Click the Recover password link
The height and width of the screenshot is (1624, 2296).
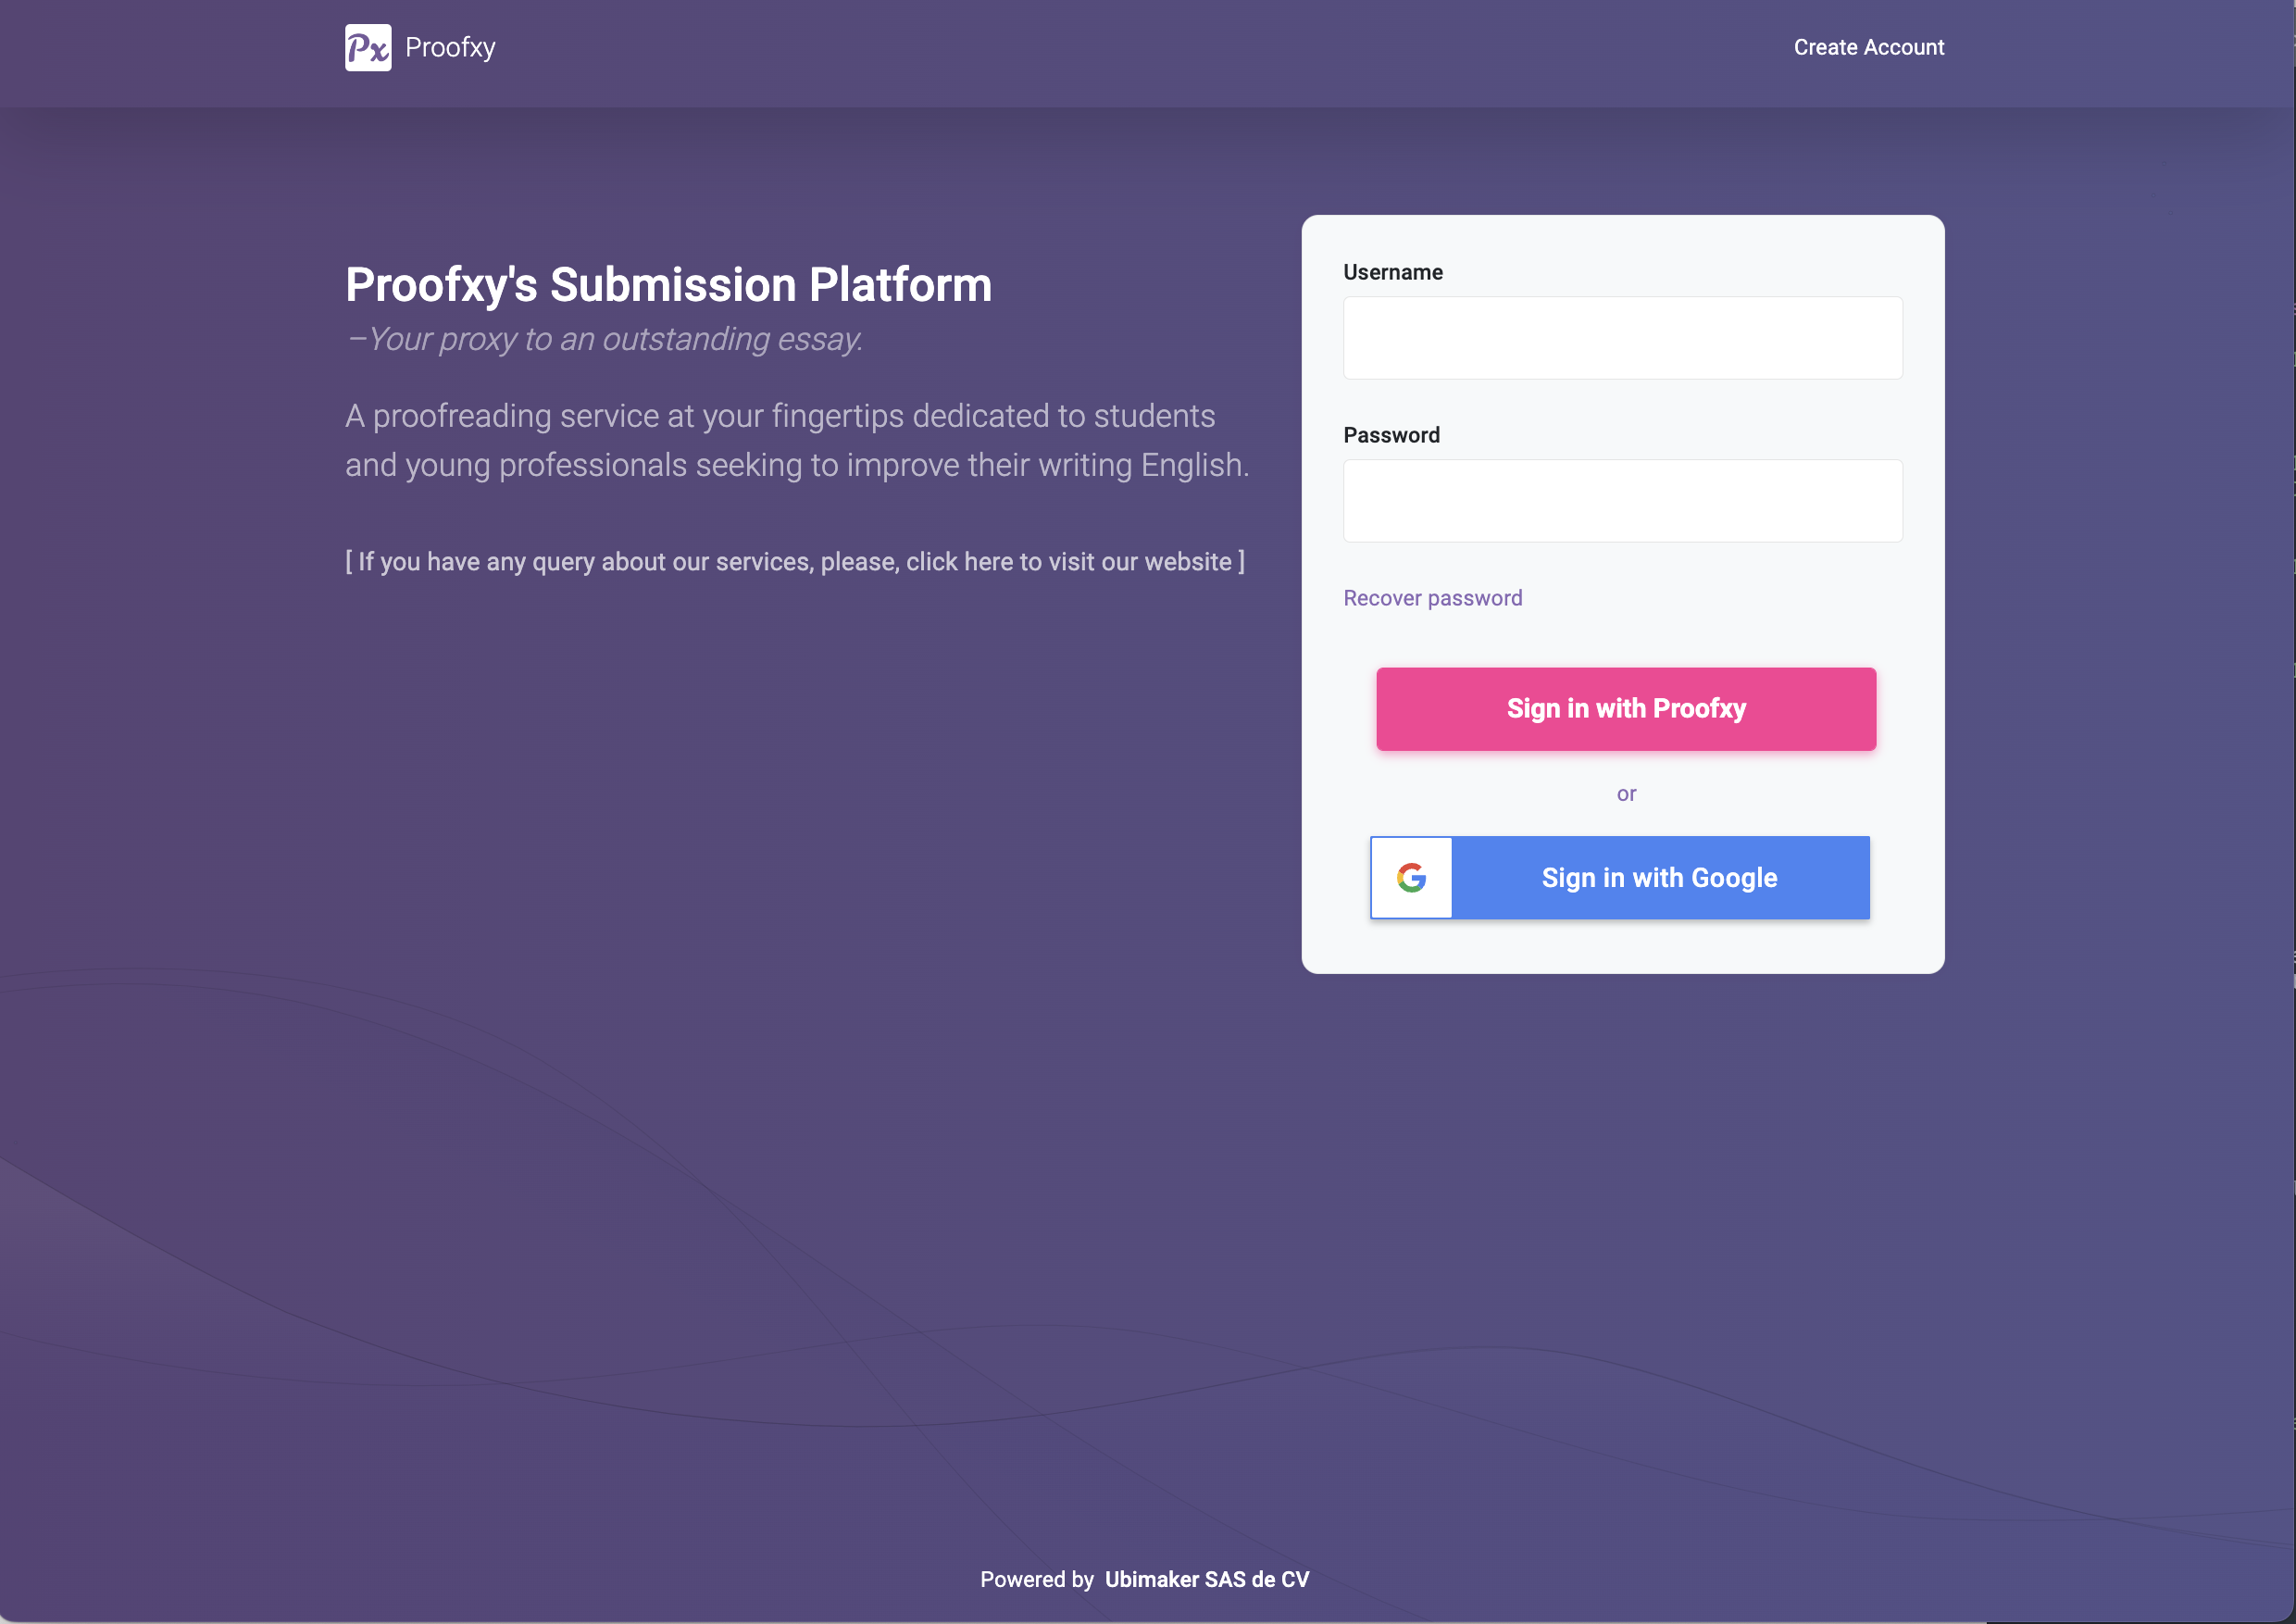1432,597
